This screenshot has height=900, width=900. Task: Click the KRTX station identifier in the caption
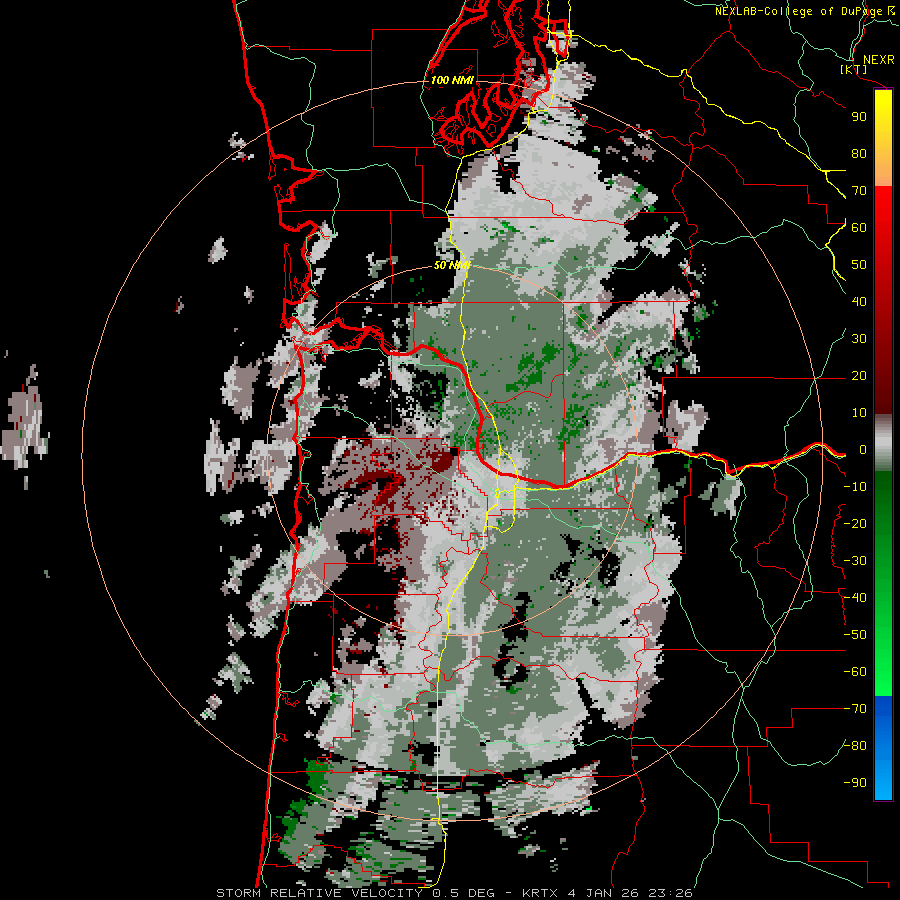pos(541,893)
